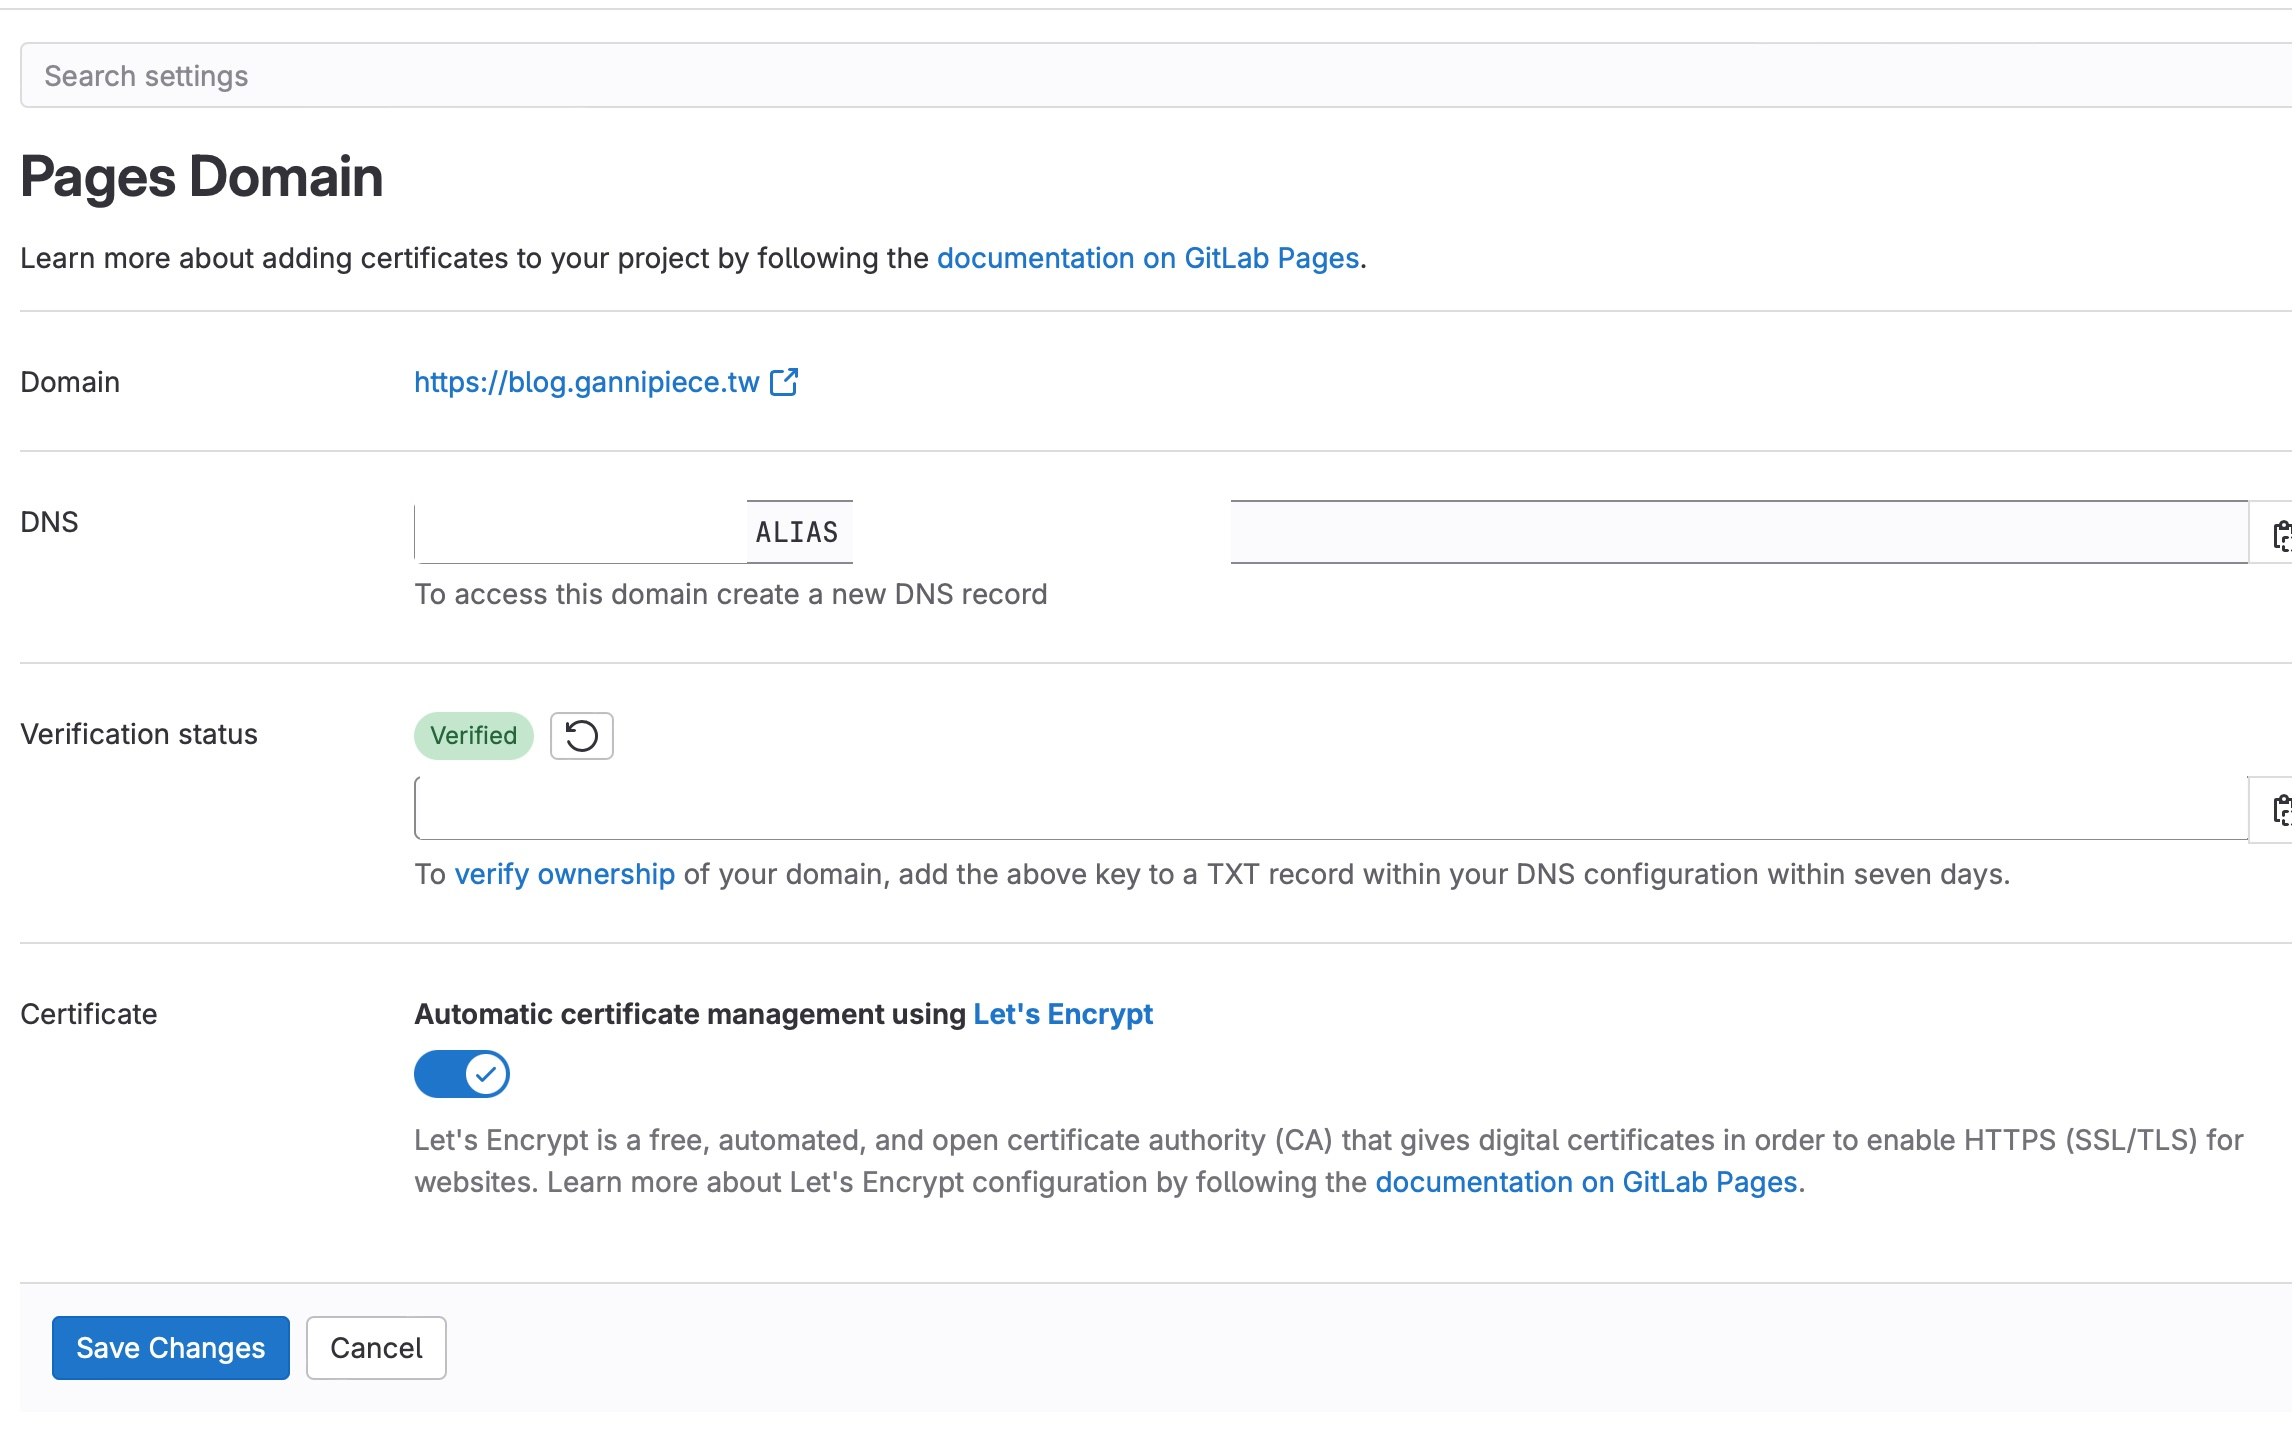
Task: Click the Verified status badge icon
Action: click(x=471, y=735)
